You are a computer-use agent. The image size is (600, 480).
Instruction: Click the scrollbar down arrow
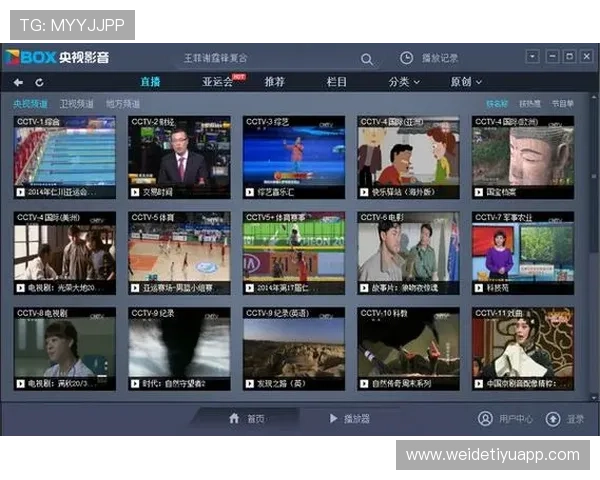point(594,398)
